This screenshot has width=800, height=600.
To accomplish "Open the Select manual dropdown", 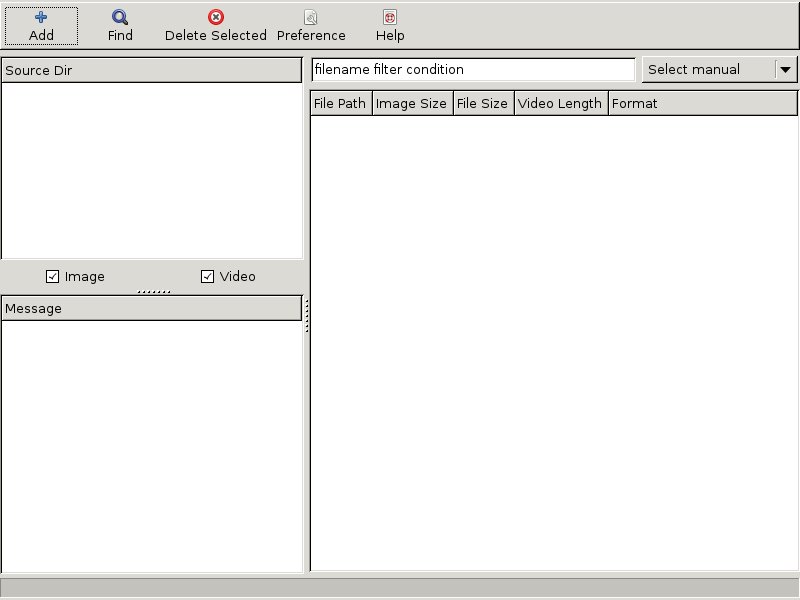I will tap(710, 69).
